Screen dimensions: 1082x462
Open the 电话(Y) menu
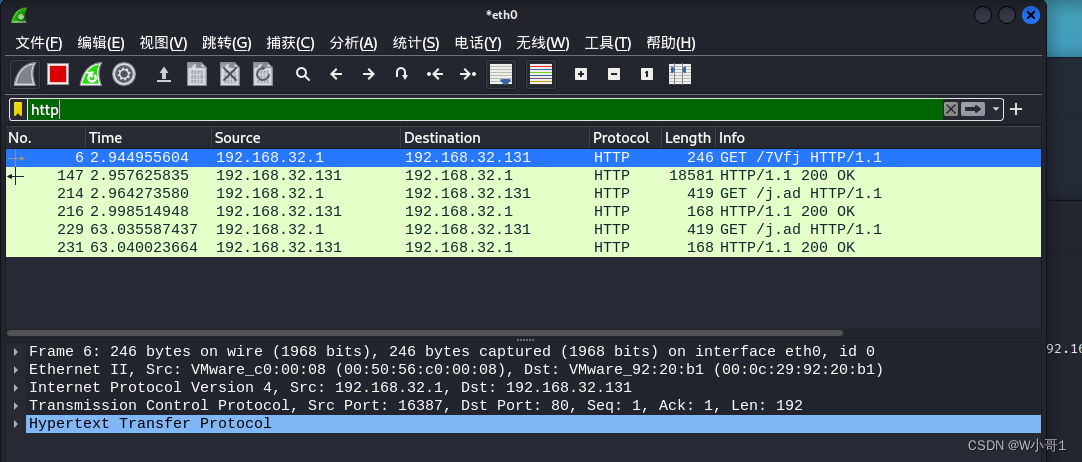coord(478,43)
